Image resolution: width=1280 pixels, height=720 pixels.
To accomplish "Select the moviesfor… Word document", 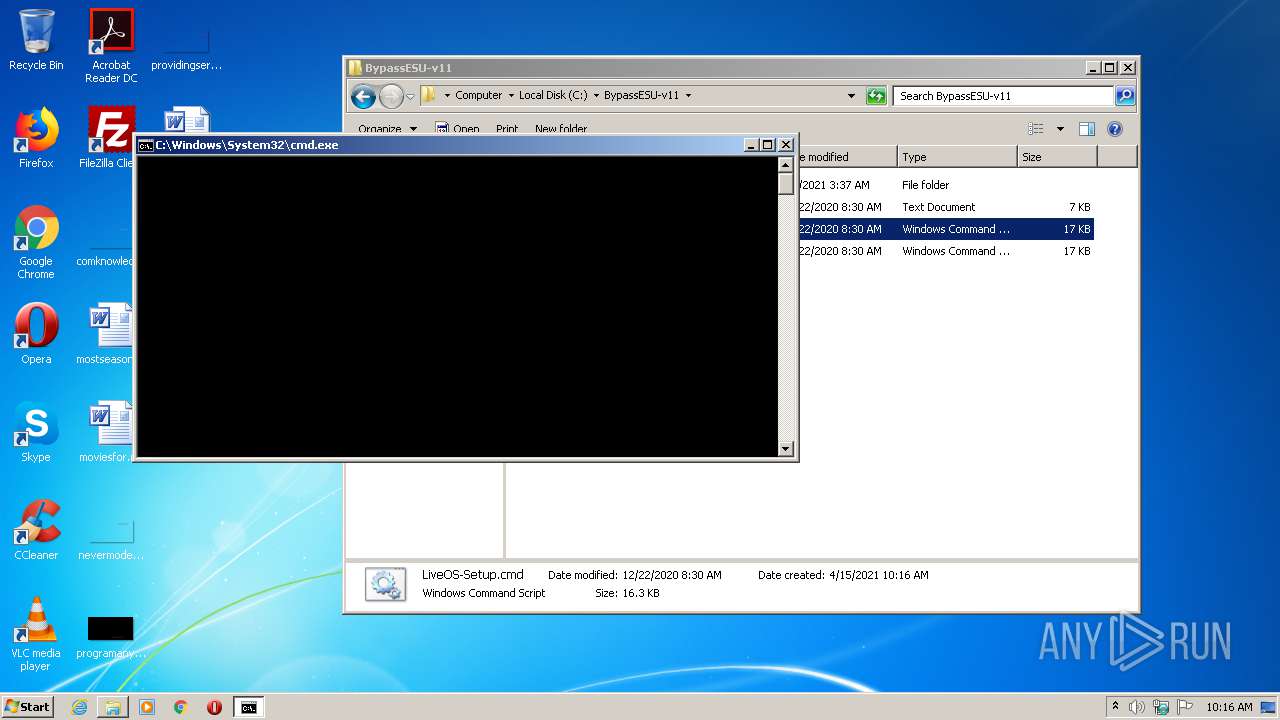I will click(106, 432).
